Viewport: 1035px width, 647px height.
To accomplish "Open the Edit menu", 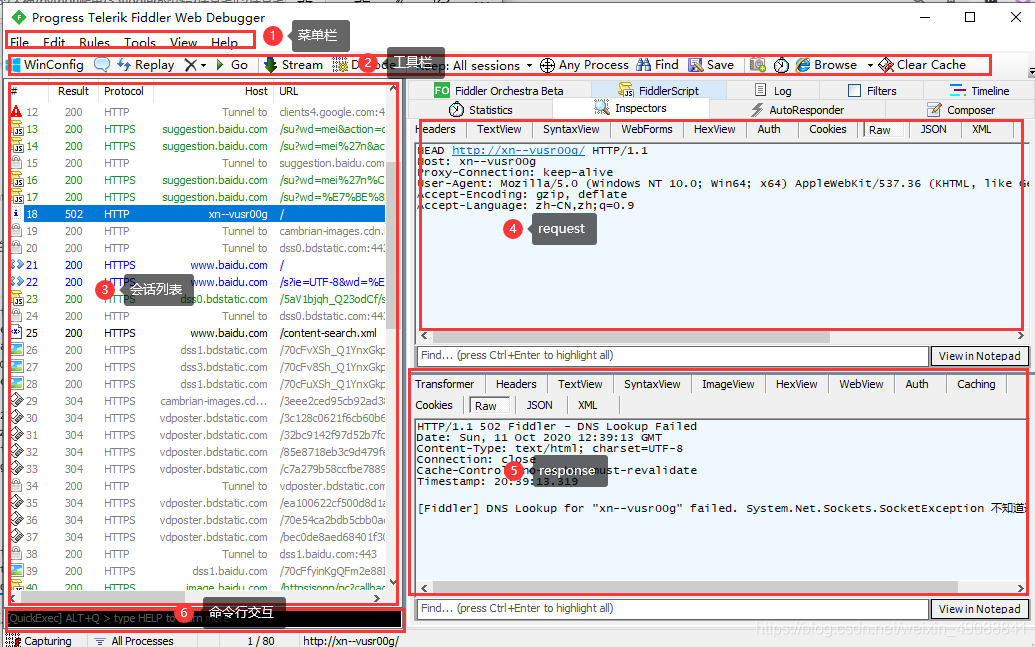I will click(54, 42).
